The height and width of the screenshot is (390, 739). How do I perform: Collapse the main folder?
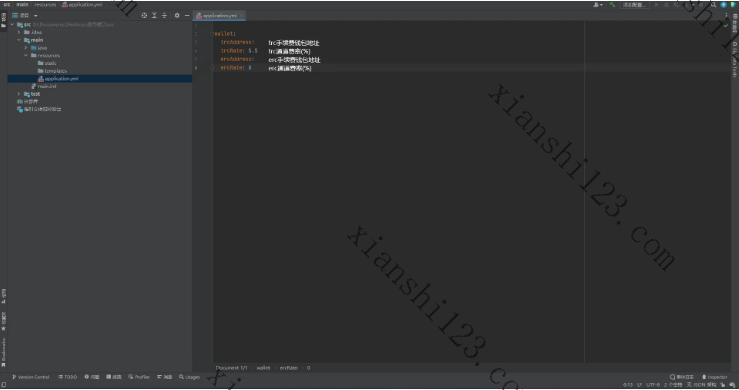[19, 40]
